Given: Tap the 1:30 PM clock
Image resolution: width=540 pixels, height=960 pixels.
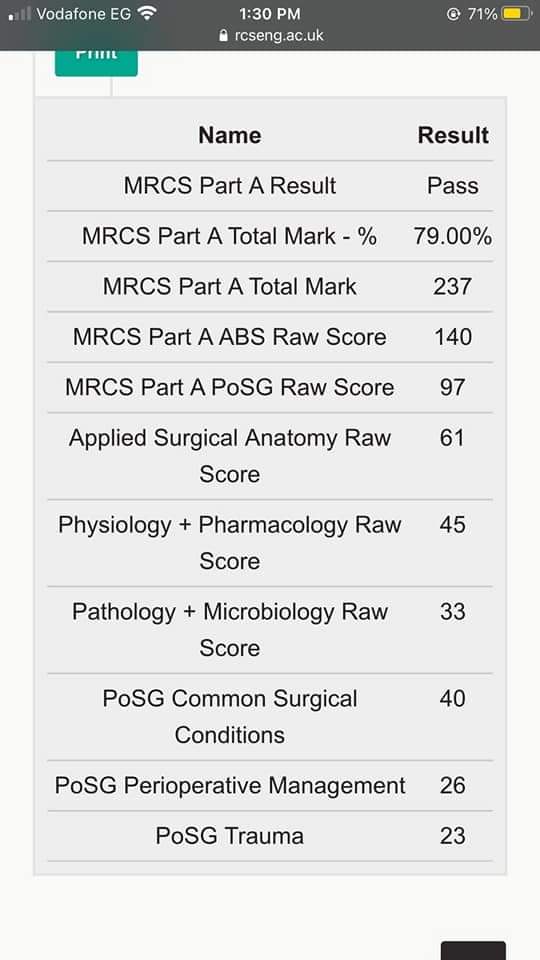Looking at the screenshot, I should tap(270, 13).
